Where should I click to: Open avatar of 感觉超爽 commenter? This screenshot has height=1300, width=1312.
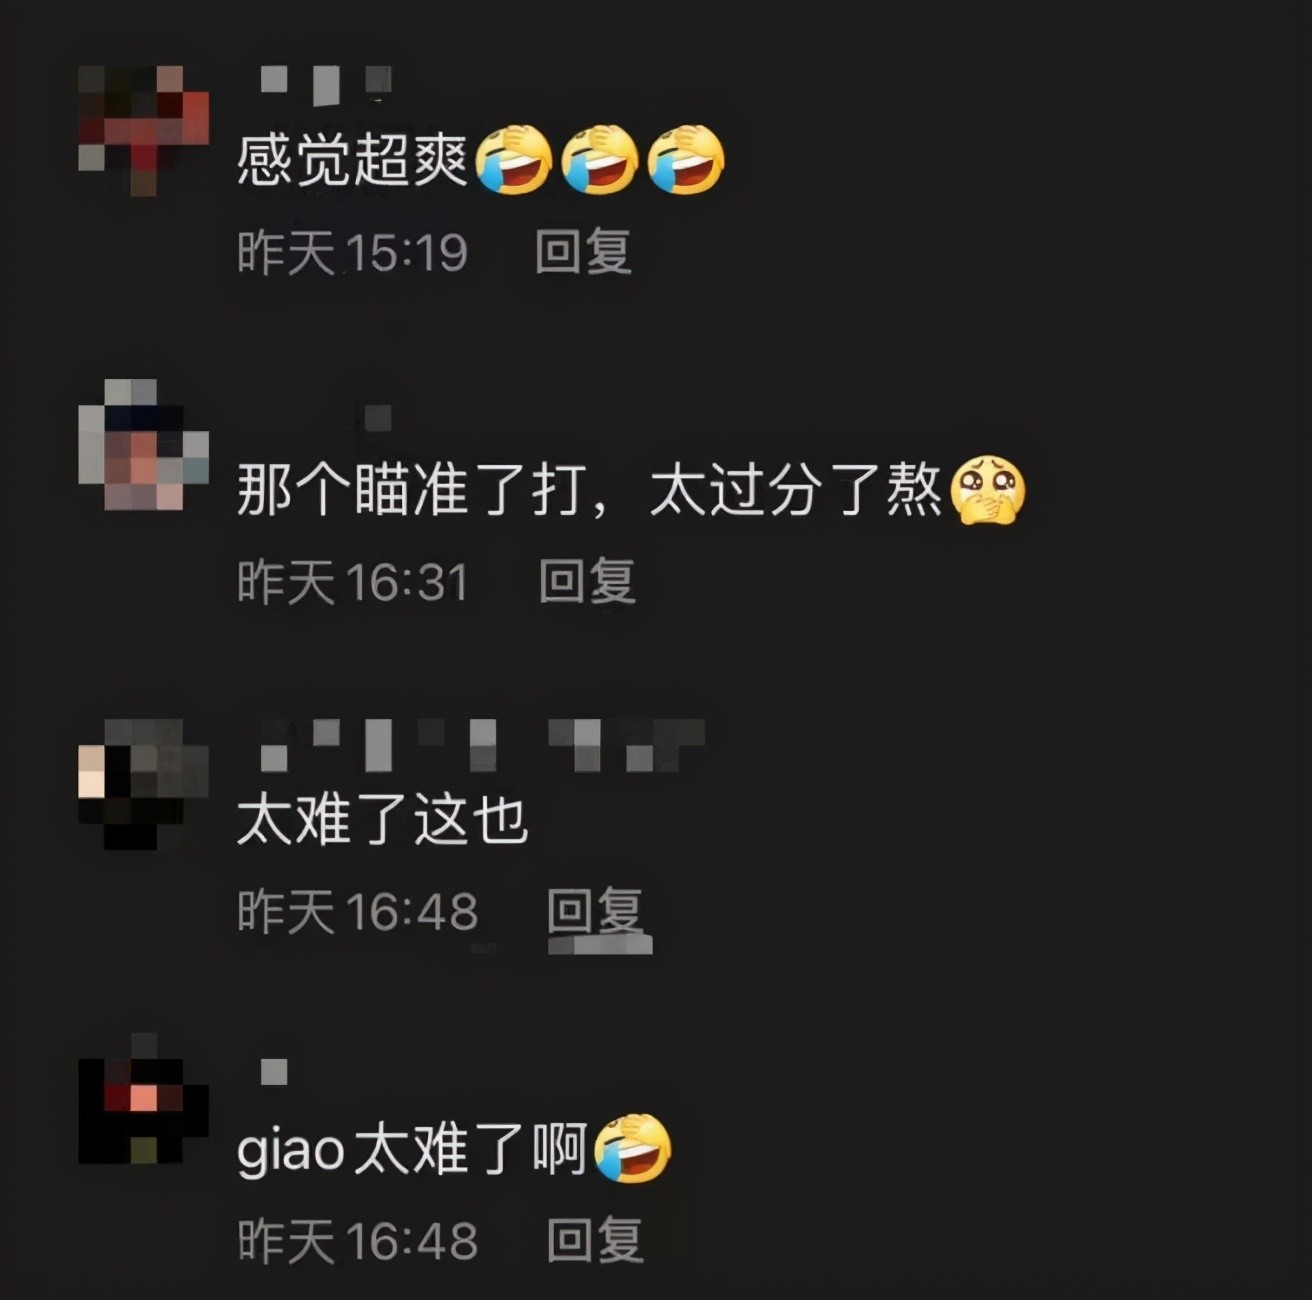tap(144, 131)
